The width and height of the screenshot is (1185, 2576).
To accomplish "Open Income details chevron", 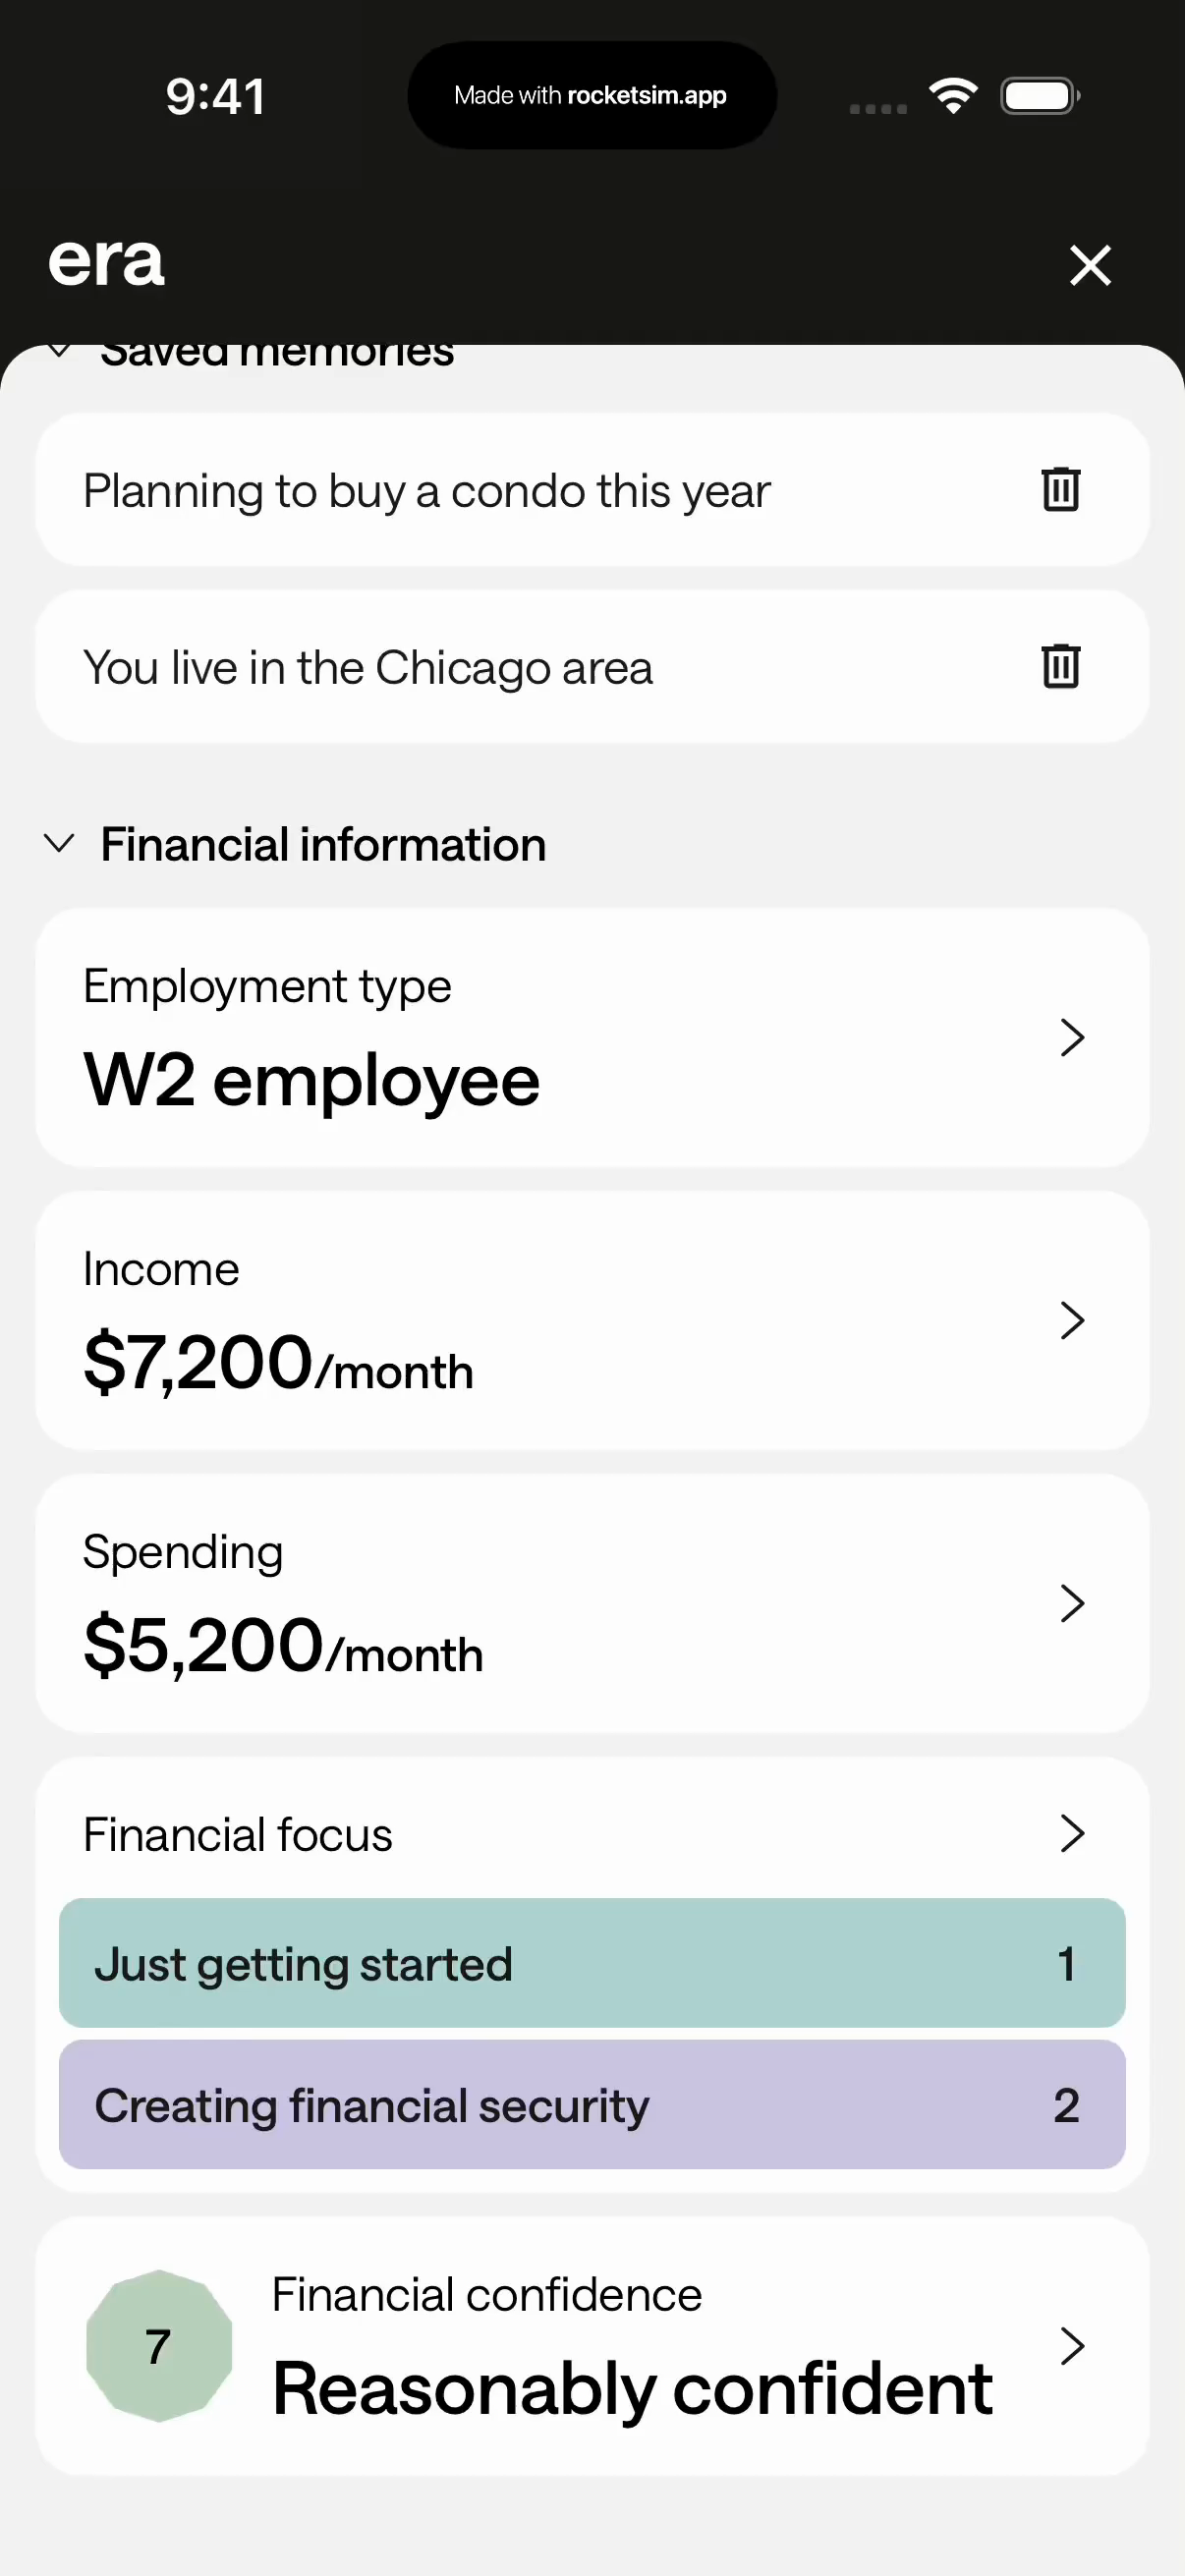I will click(1072, 1320).
